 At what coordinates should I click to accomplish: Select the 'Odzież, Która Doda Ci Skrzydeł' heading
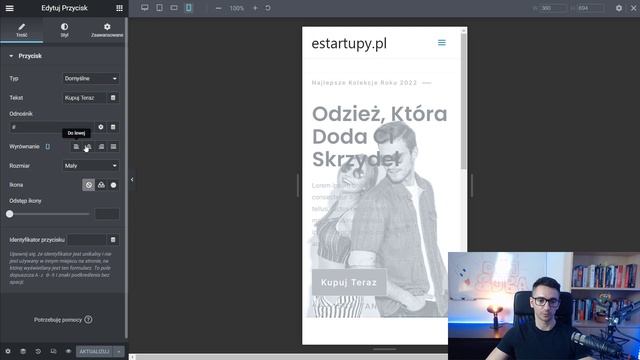tap(380, 136)
